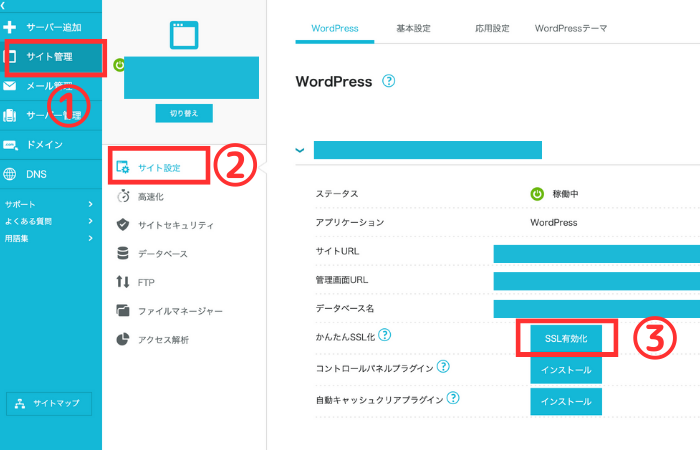Click インストール for コントロールパネルプラグイン
The height and width of the screenshot is (450, 700).
click(x=566, y=370)
